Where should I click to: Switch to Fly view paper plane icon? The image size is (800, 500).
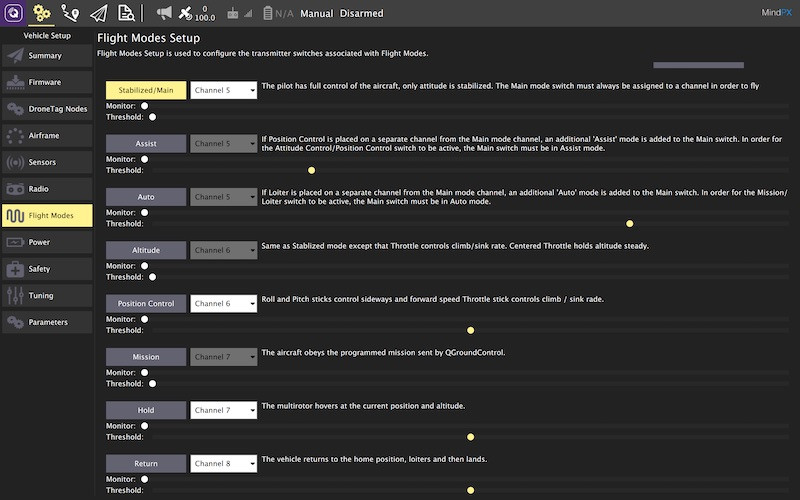tap(98, 13)
